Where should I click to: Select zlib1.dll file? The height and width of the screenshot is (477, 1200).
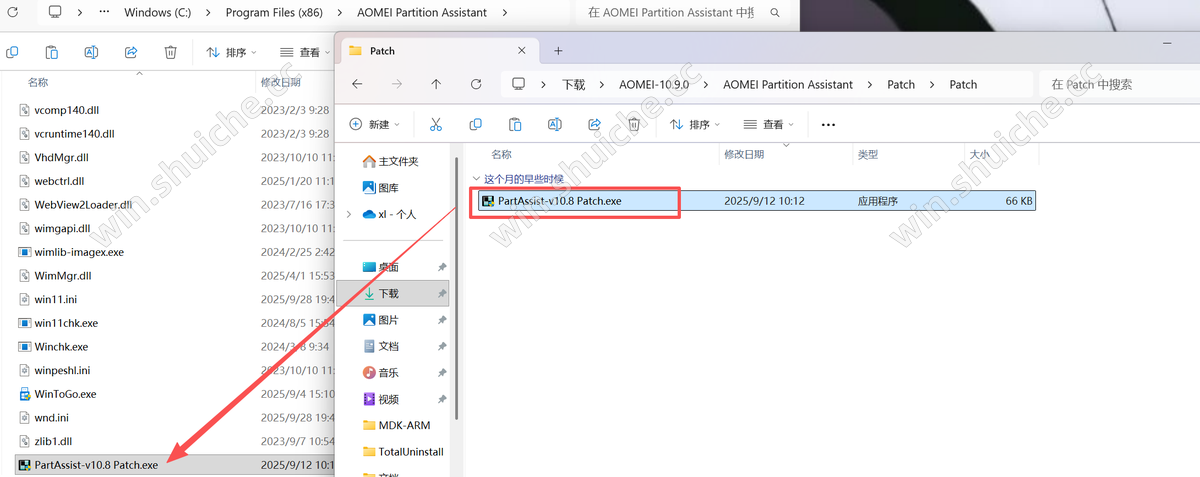(x=53, y=441)
